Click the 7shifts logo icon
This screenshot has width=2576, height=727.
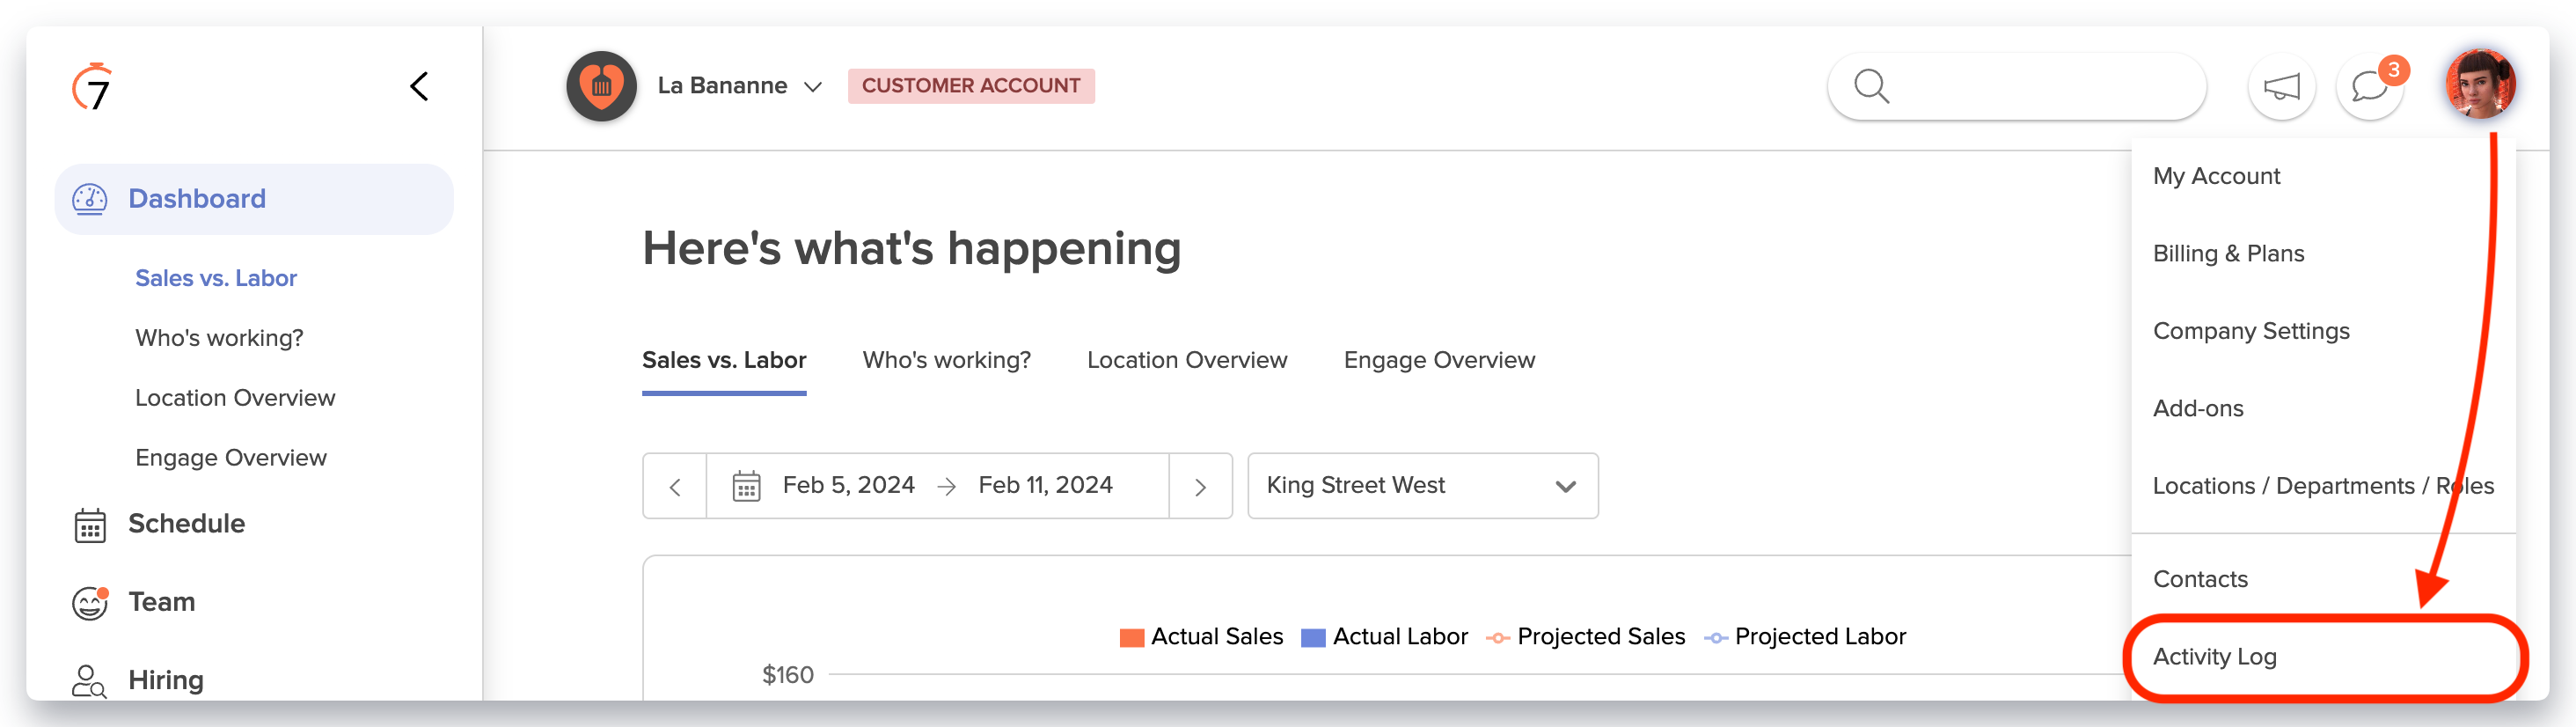click(92, 88)
